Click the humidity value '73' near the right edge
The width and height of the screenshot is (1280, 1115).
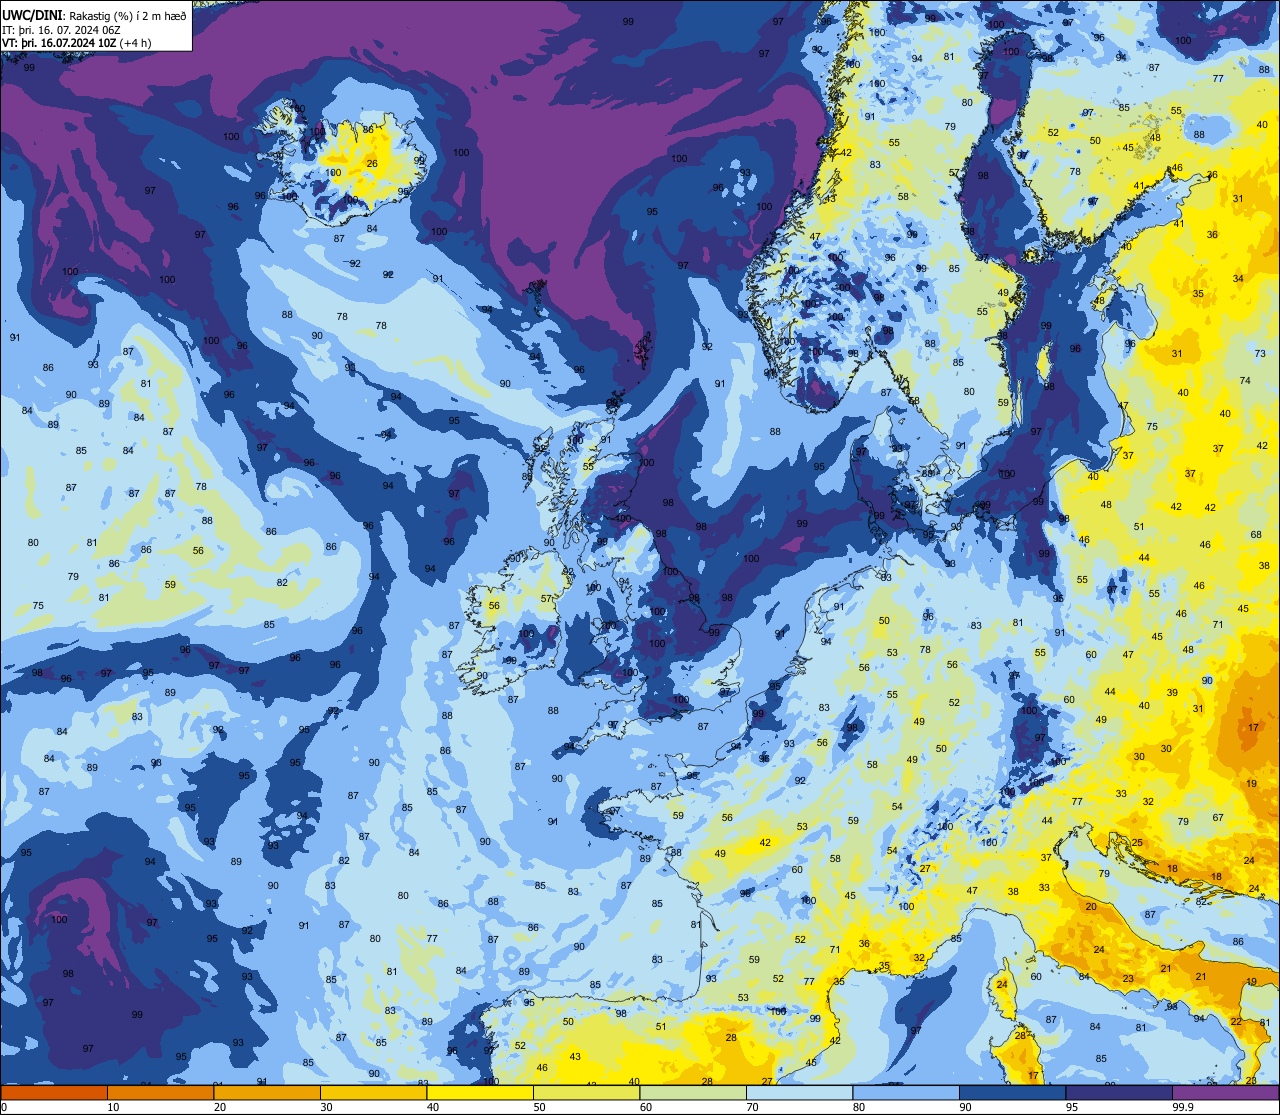tap(1261, 354)
